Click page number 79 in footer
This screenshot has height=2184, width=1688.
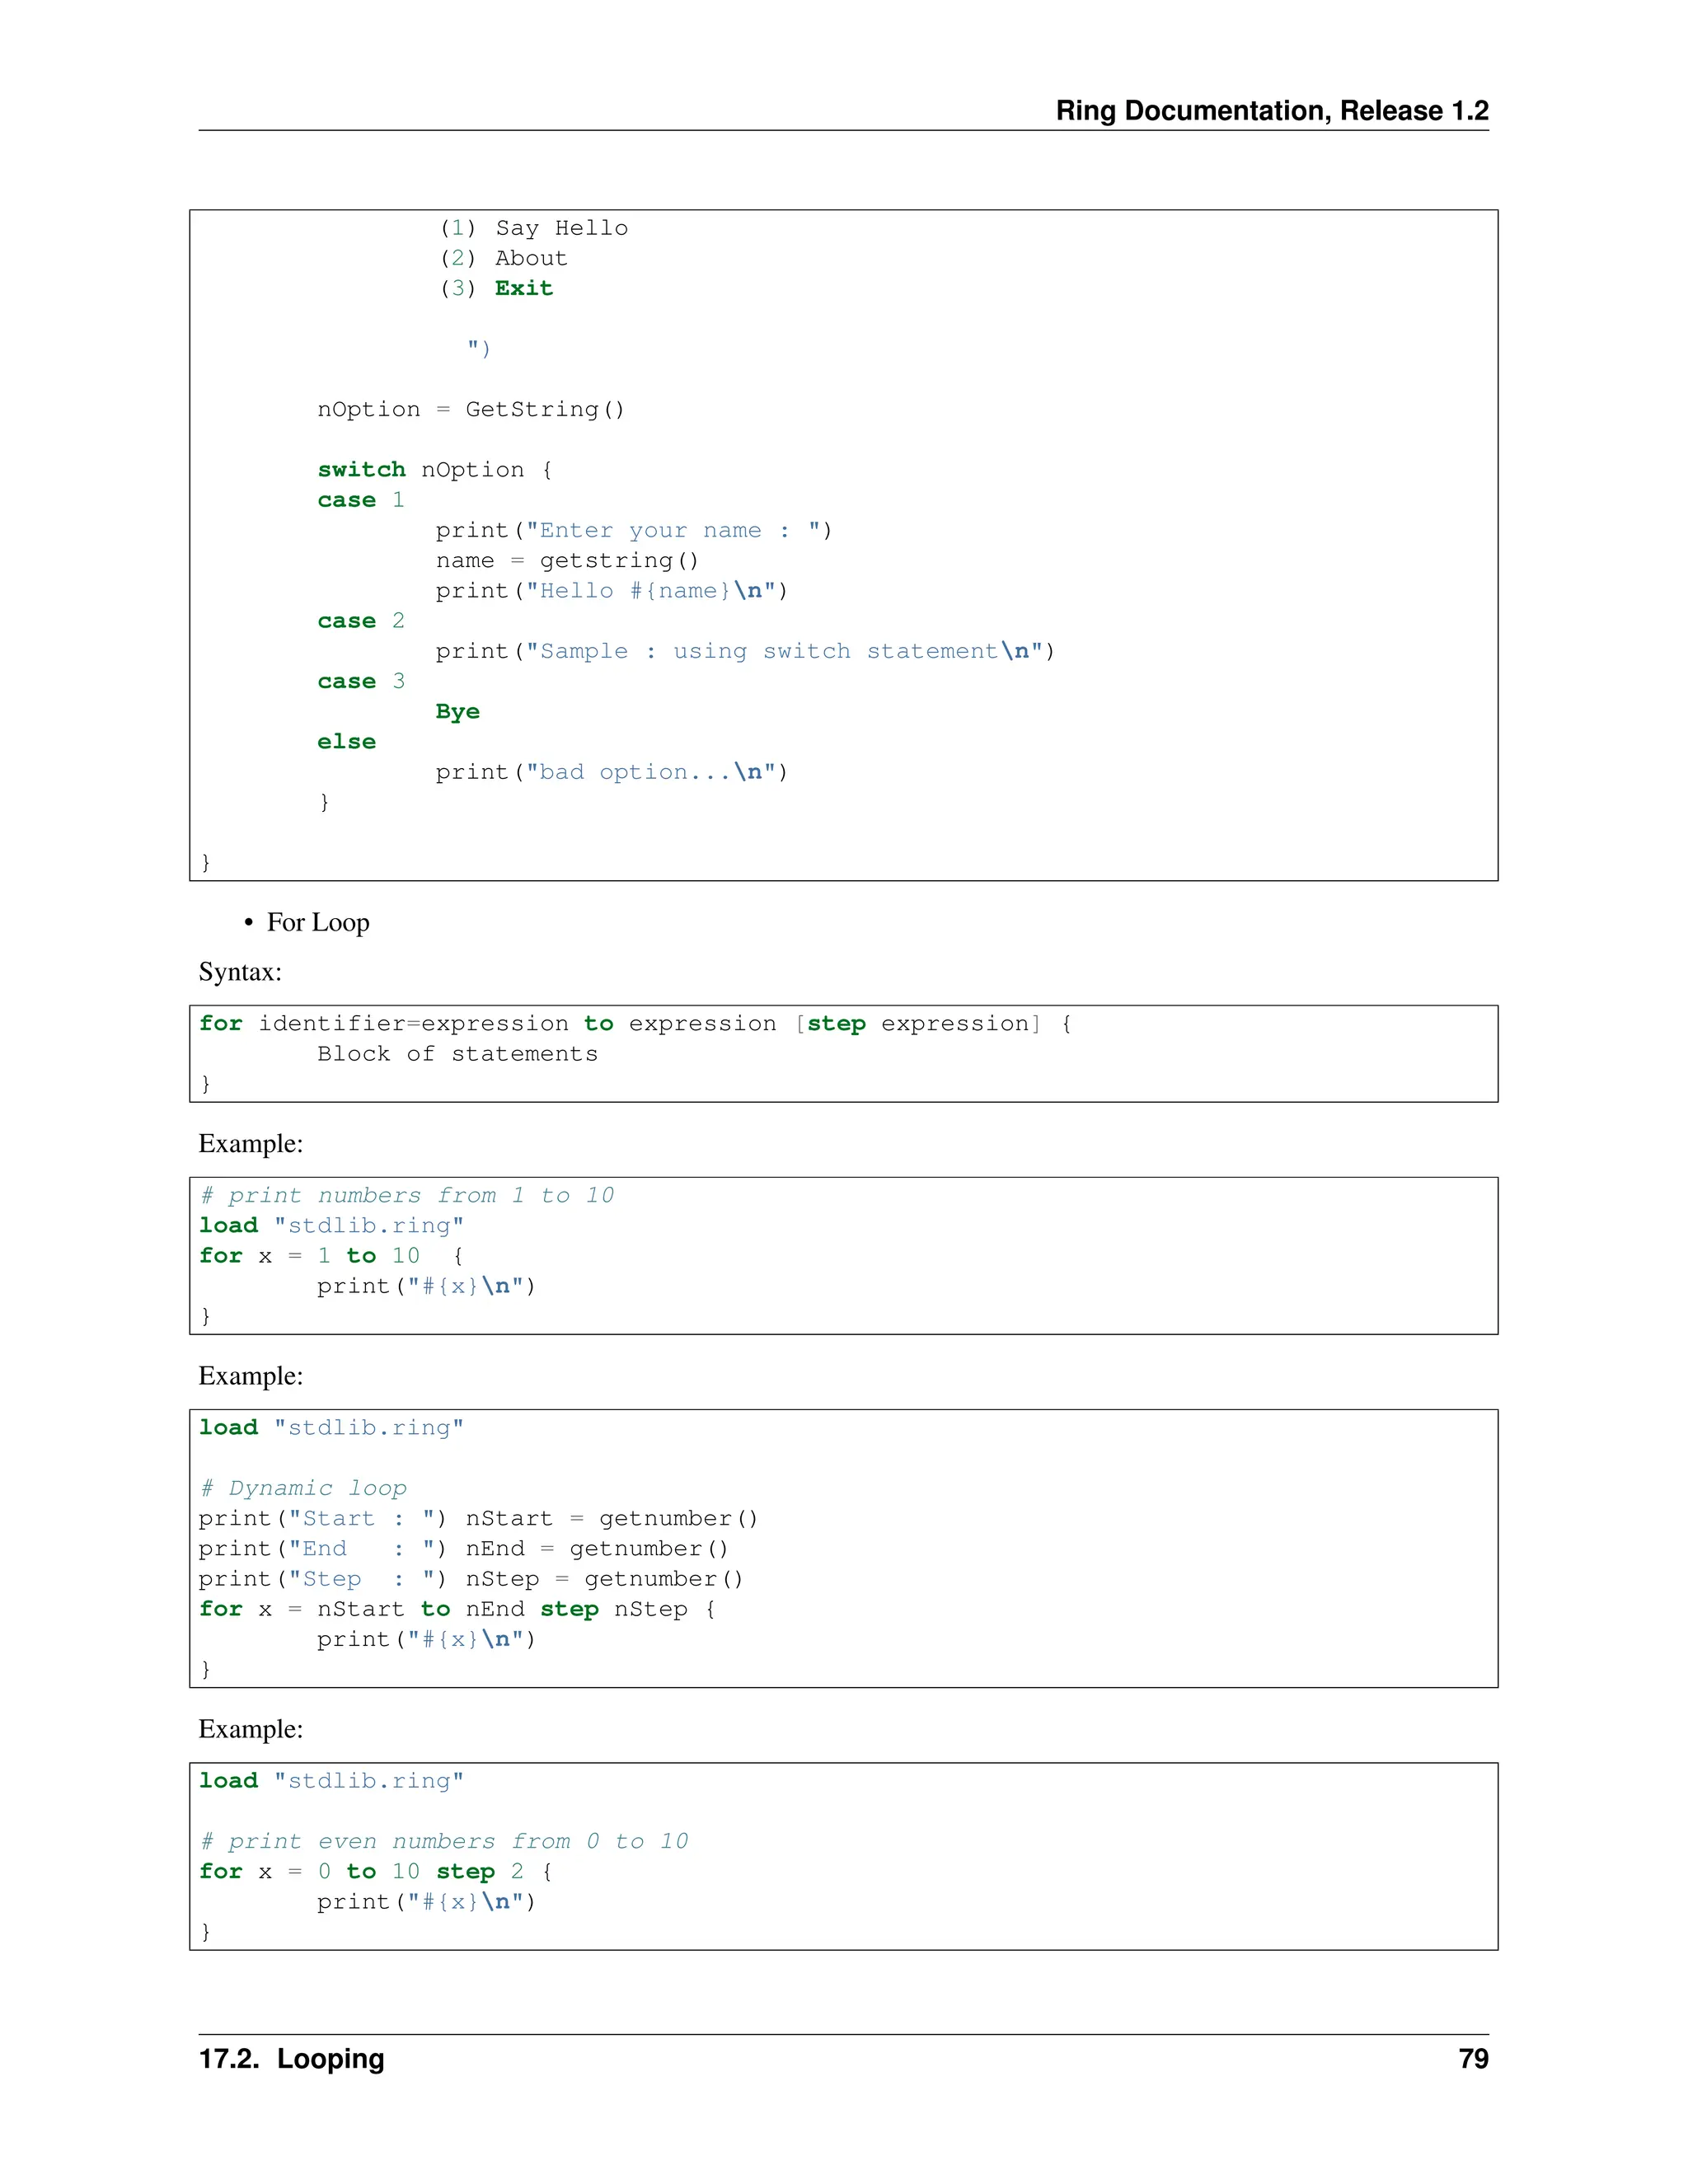(x=1472, y=2059)
